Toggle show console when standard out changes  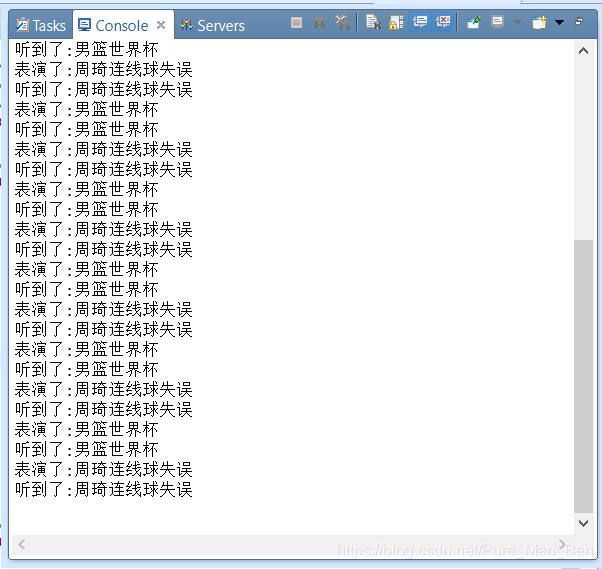coord(420,22)
